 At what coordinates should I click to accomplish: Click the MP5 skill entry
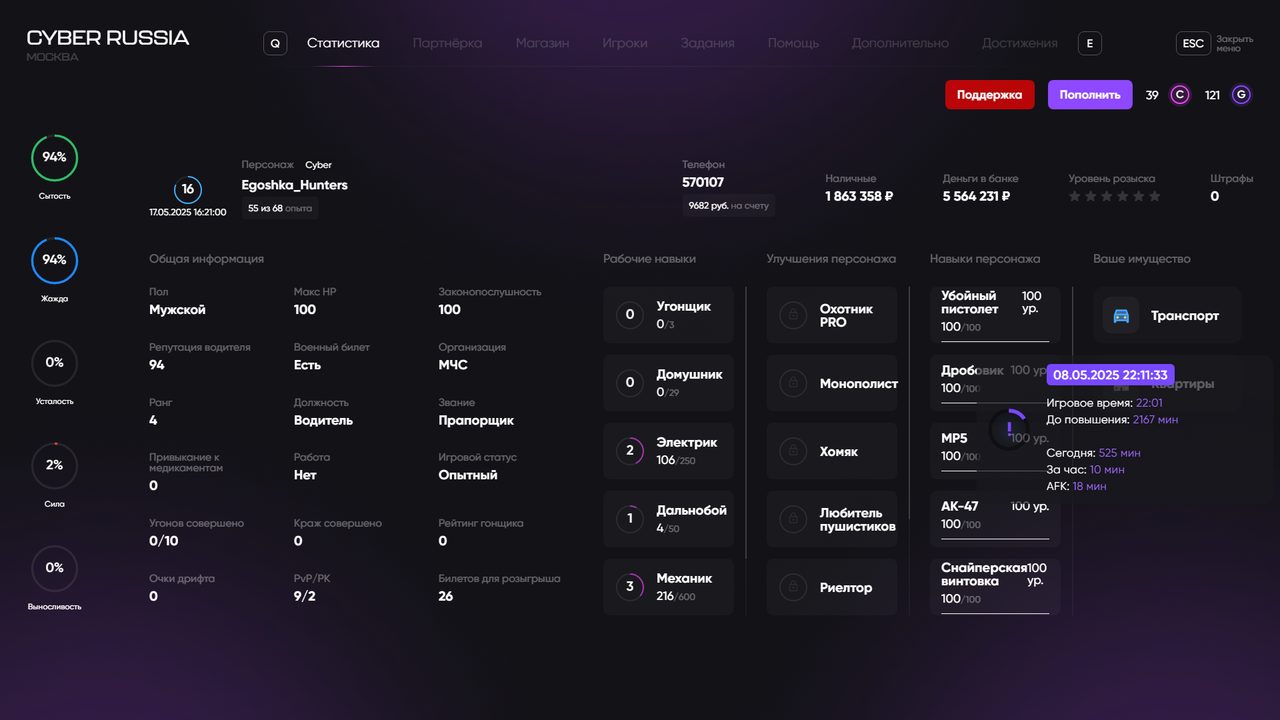[995, 450]
